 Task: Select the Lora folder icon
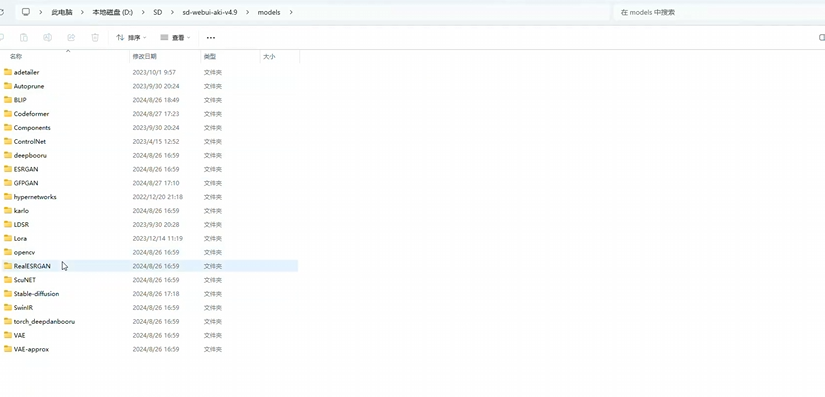pyautogui.click(x=8, y=238)
